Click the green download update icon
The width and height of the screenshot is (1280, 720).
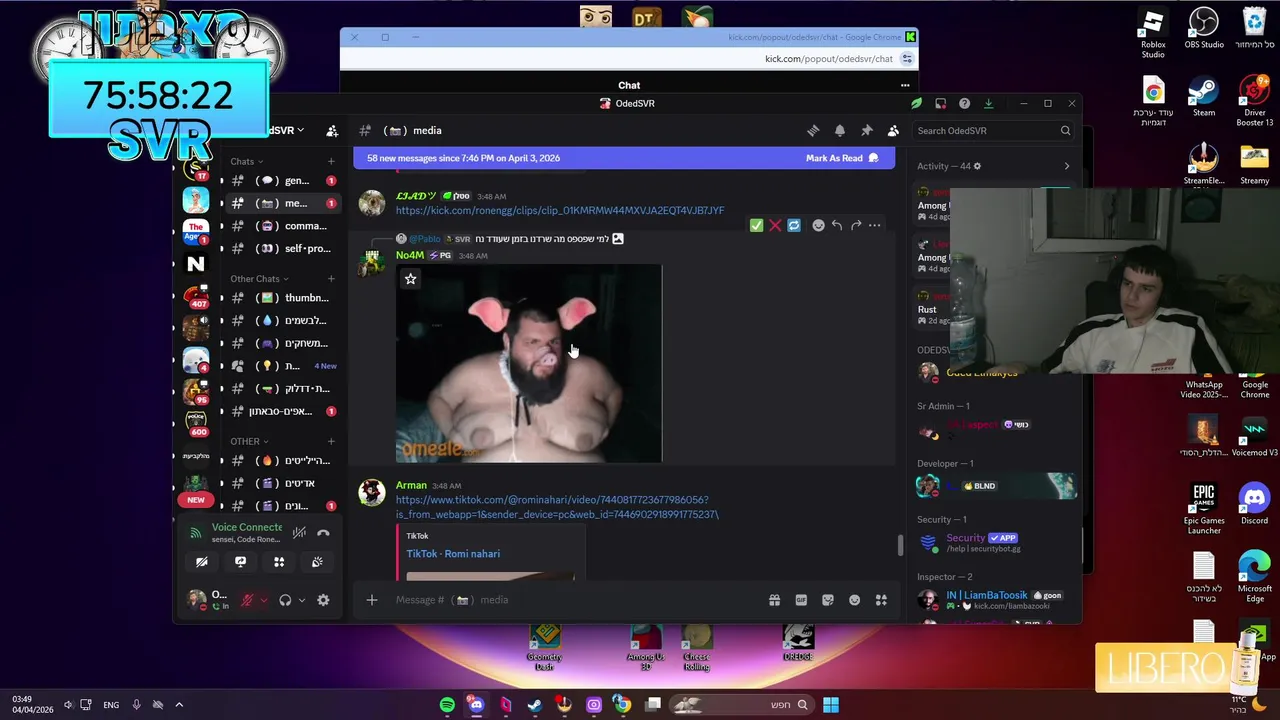tap(988, 103)
